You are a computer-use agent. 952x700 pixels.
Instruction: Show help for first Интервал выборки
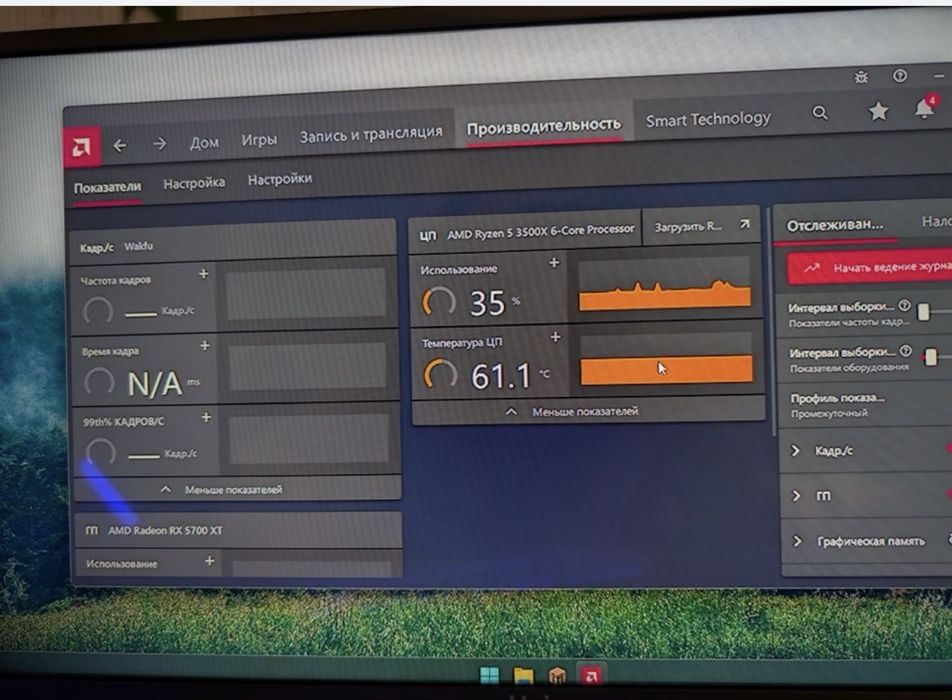[x=904, y=305]
